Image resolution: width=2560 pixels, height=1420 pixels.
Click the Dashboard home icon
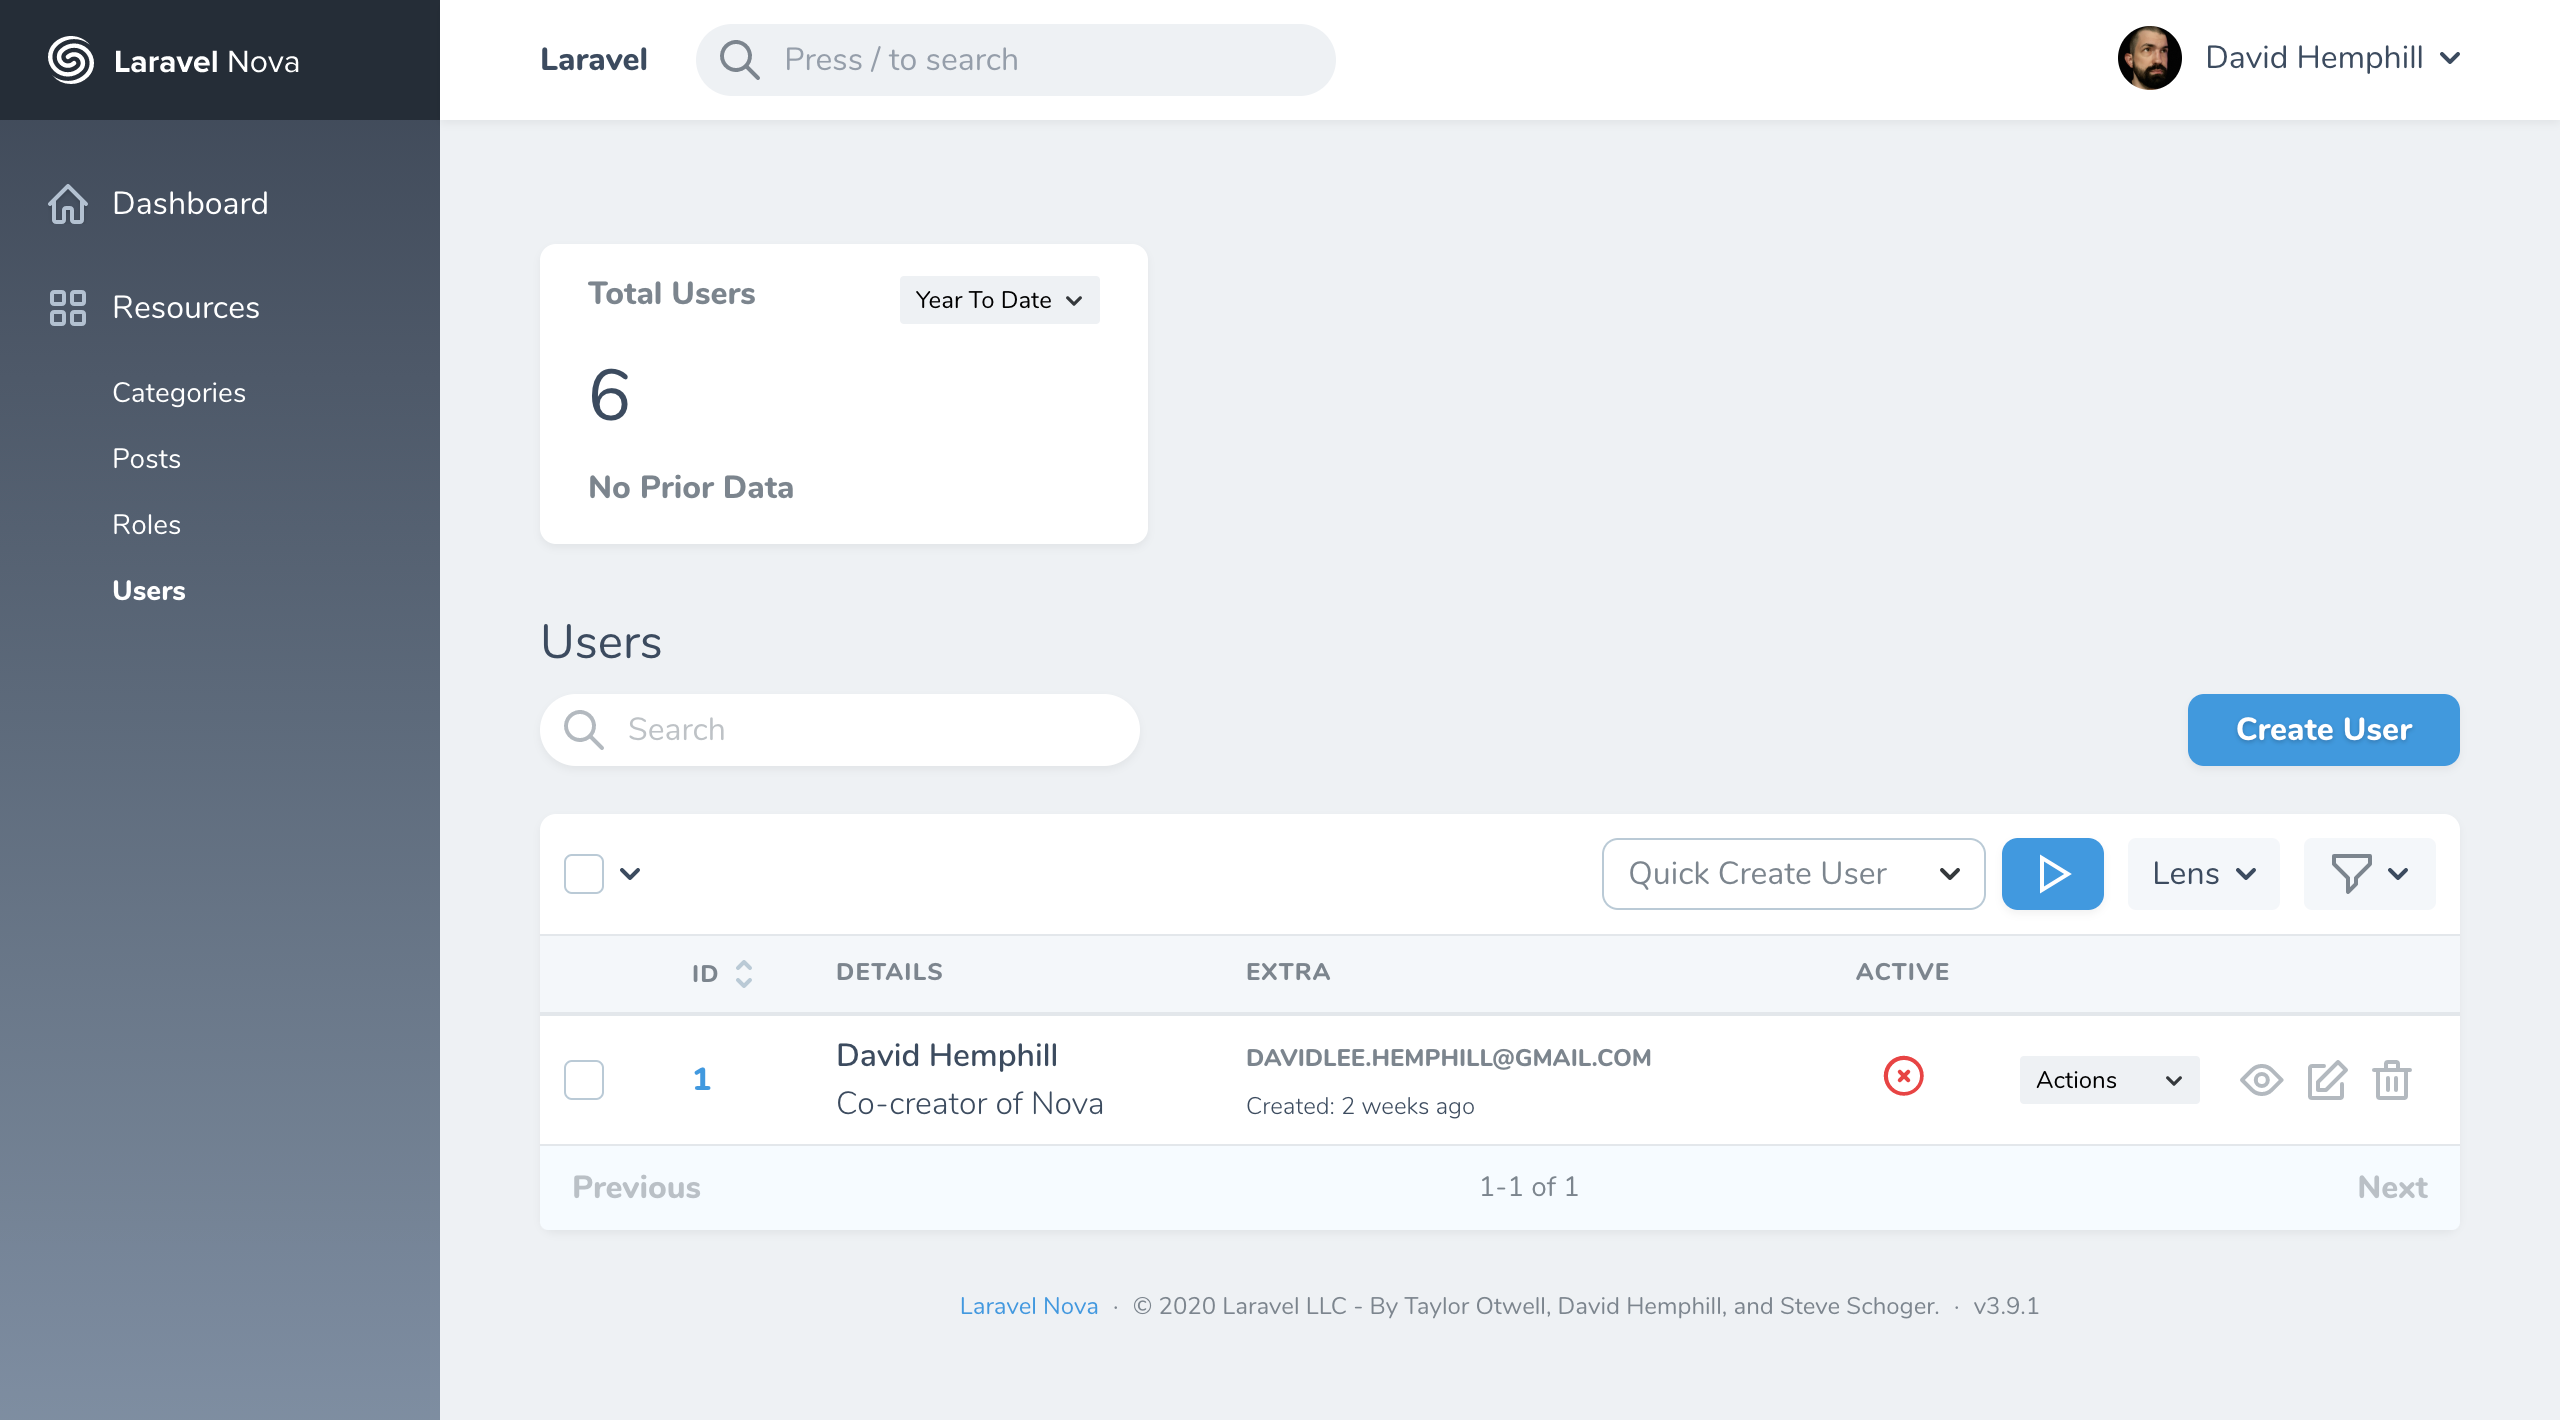pos(68,204)
